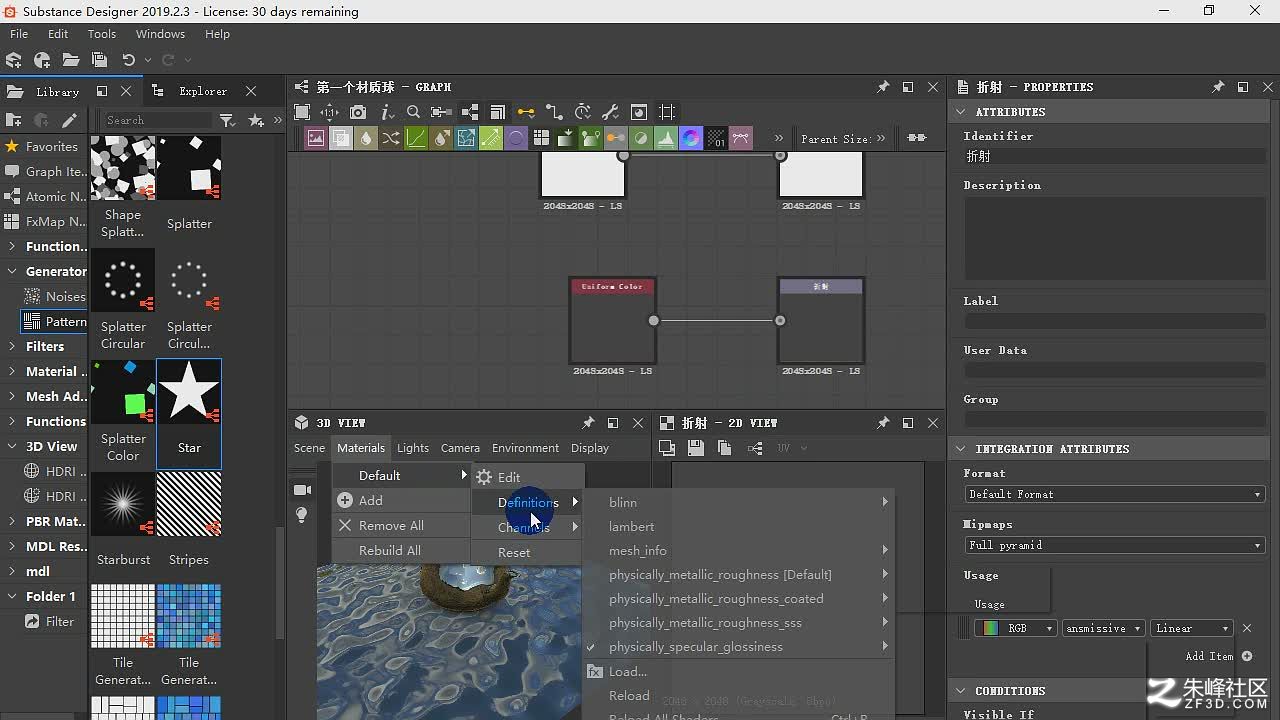Click Load... in definitions list
Screen dimensions: 1280x720
(x=737, y=671)
